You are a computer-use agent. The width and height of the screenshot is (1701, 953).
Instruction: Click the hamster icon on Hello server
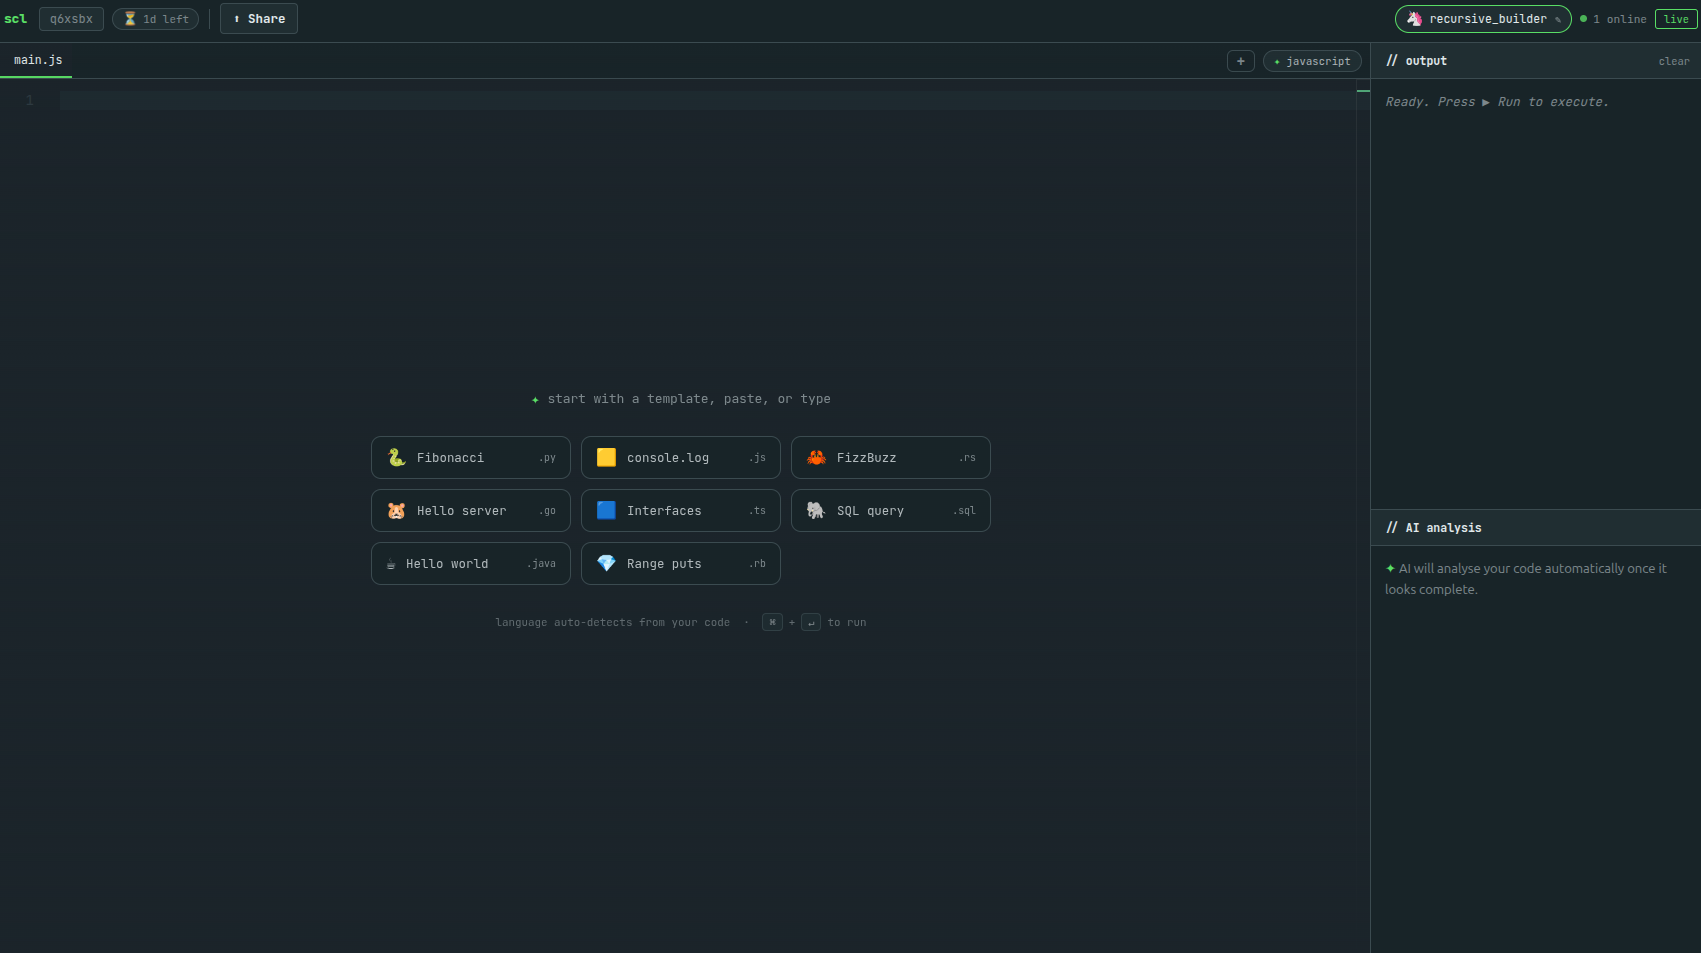[396, 510]
